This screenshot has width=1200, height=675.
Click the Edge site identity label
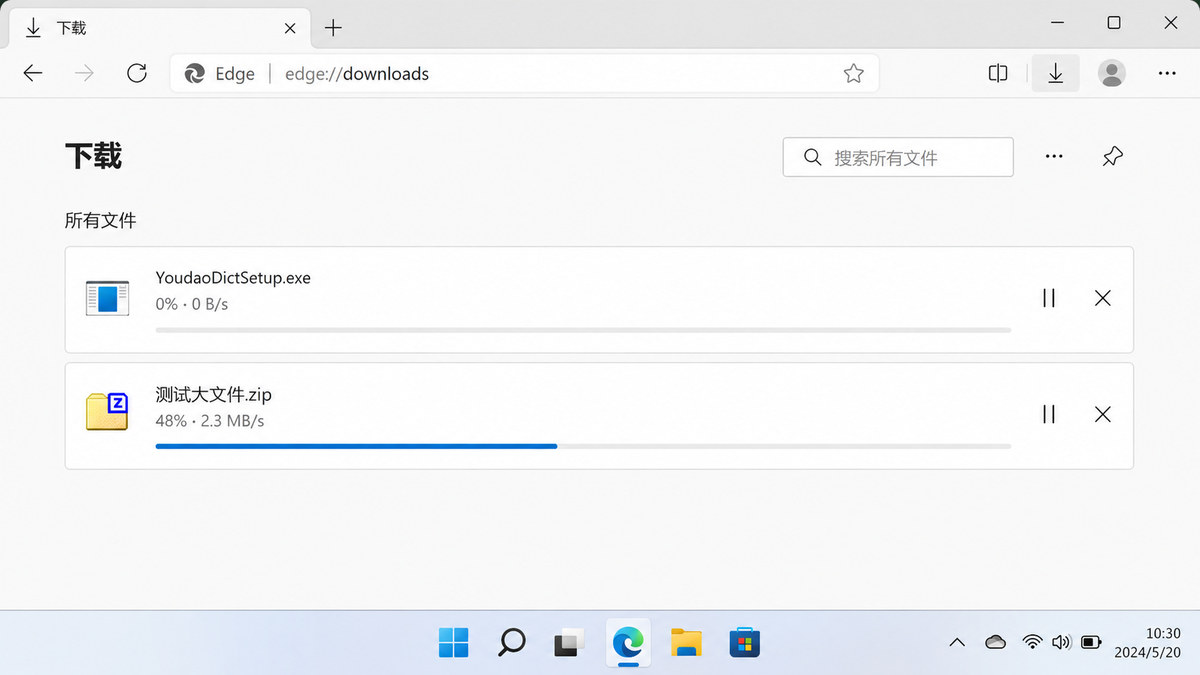tap(220, 73)
